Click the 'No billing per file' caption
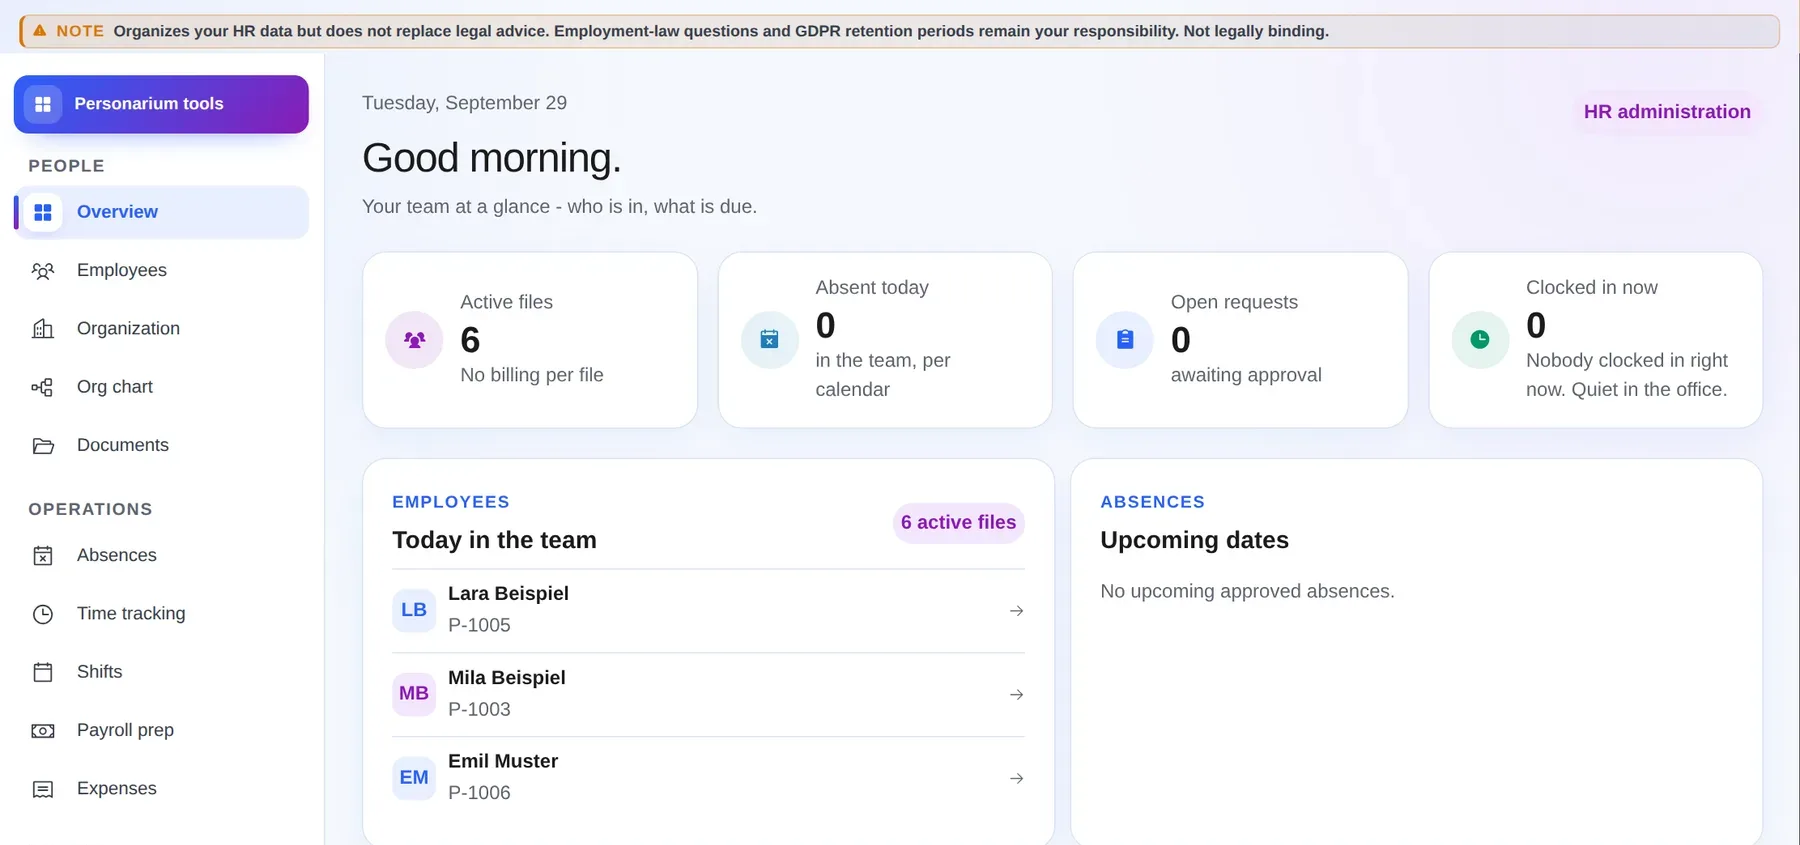1800x845 pixels. coord(532,375)
